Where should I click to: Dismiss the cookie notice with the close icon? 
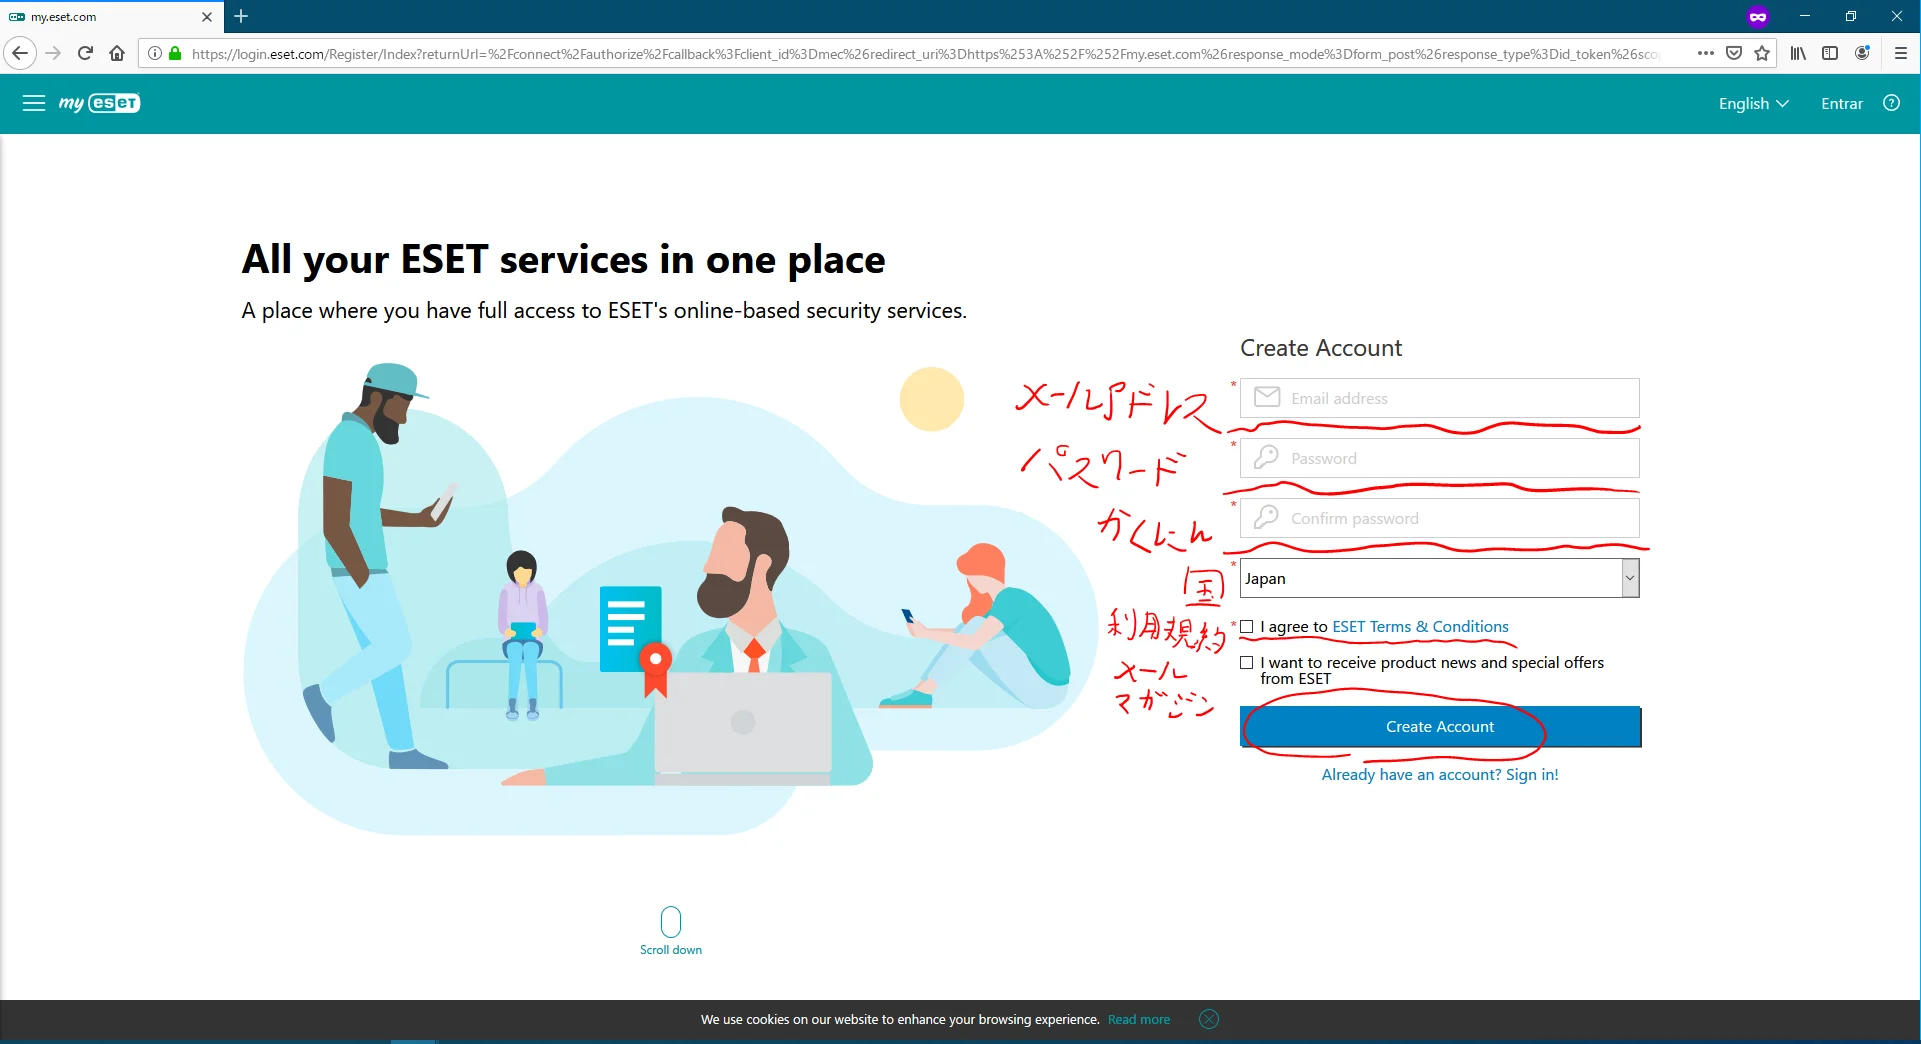(x=1209, y=1019)
